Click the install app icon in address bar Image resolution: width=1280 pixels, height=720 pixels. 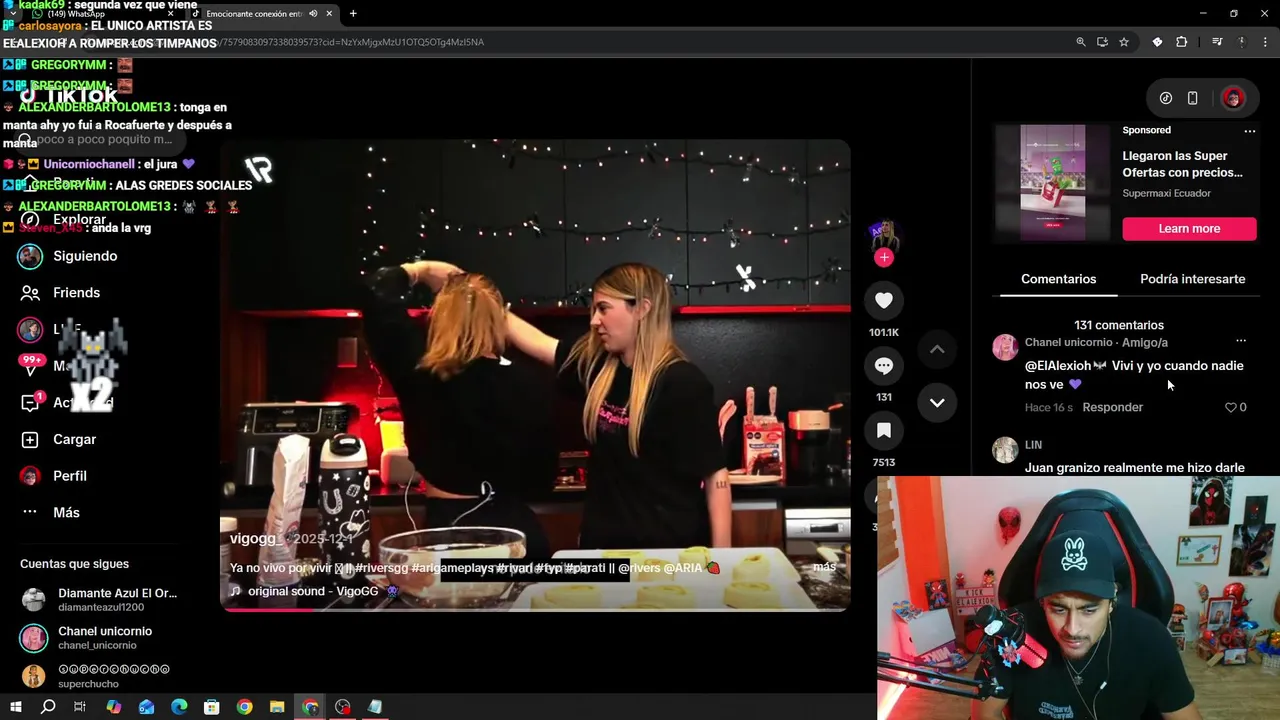[1102, 42]
